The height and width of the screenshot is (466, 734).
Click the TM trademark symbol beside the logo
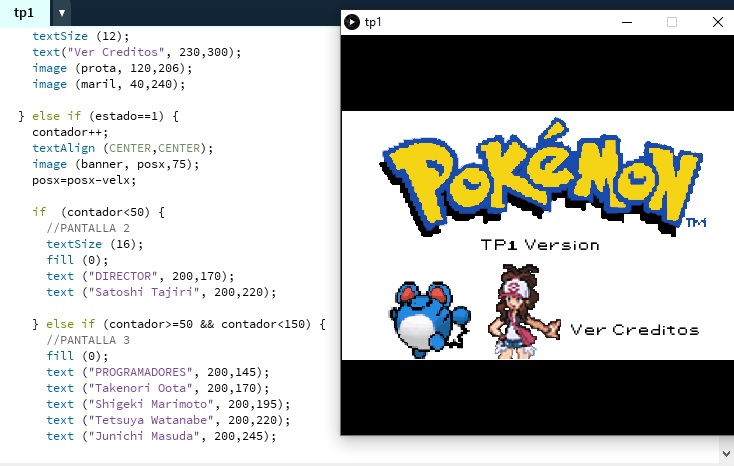(x=696, y=223)
